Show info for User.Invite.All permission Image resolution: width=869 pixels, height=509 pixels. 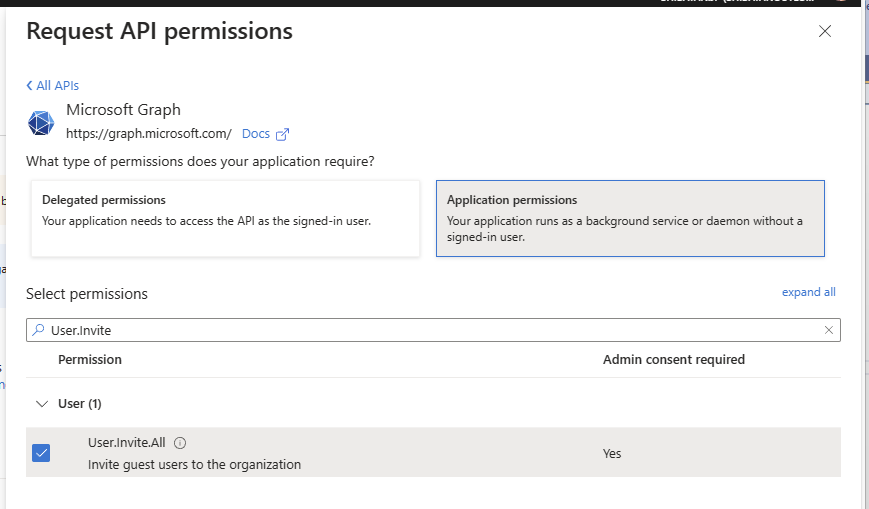181,443
